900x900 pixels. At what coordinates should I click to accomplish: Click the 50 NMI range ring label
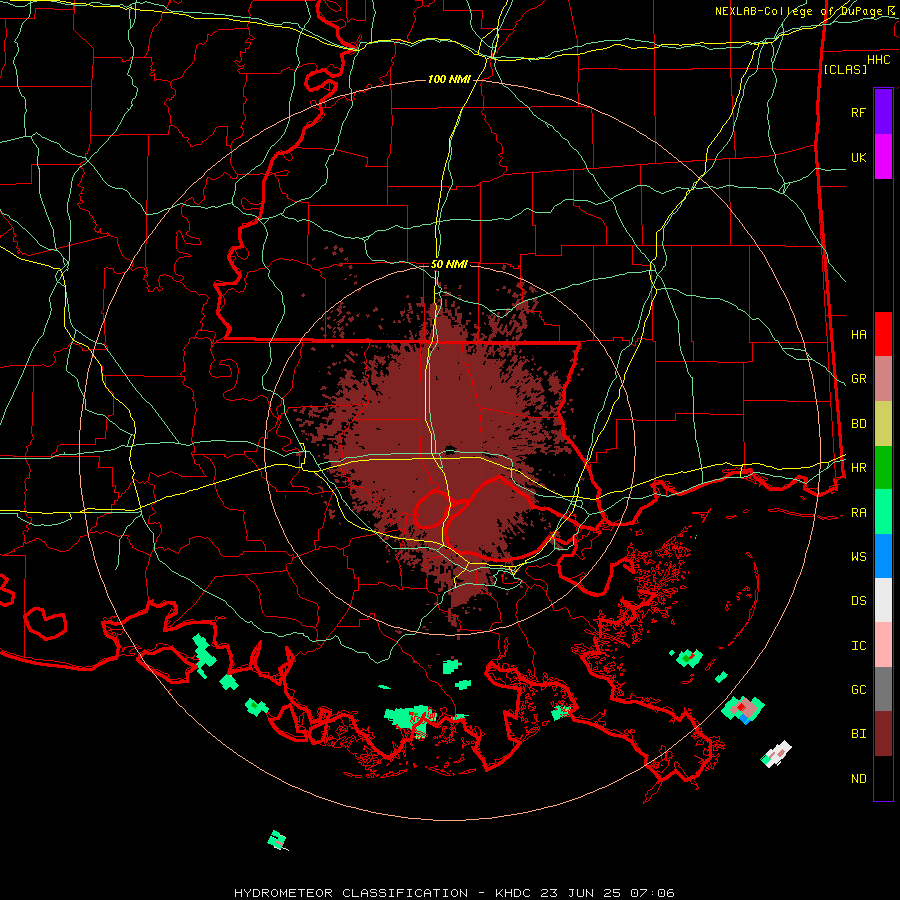pos(449,264)
